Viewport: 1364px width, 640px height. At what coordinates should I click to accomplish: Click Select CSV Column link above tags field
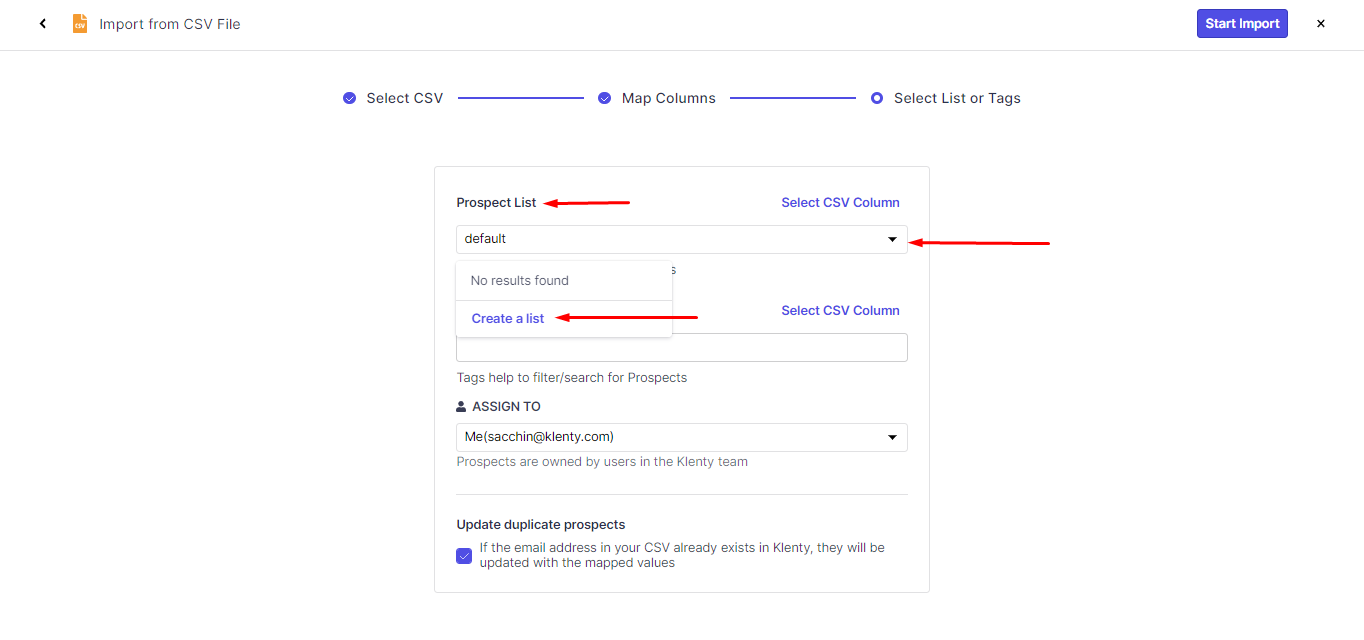pos(840,311)
